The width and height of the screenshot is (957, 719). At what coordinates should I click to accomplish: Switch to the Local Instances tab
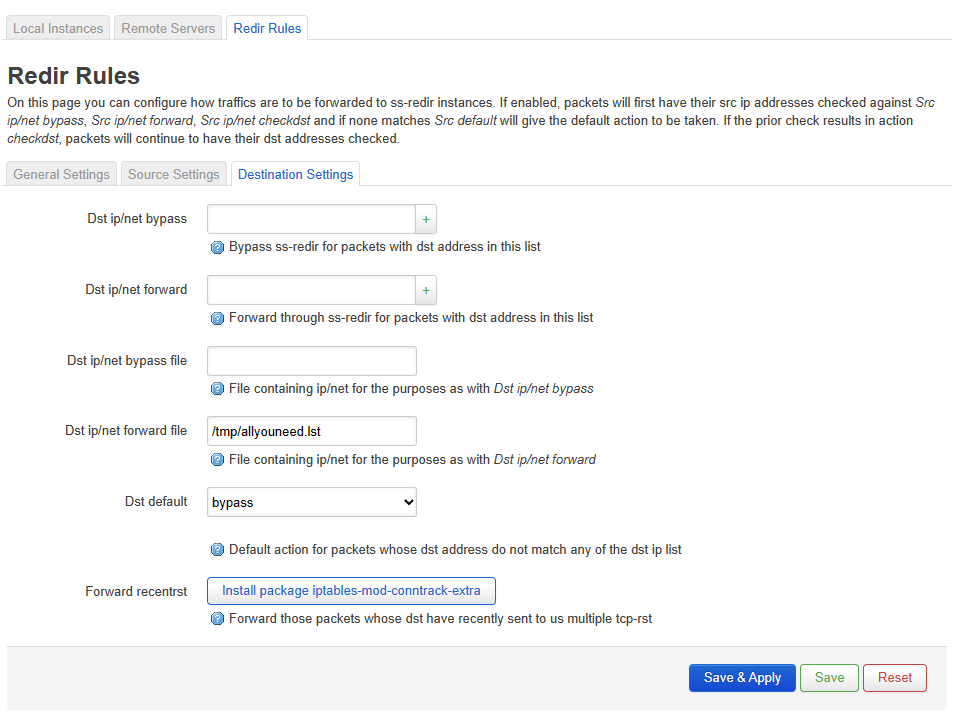[x=58, y=28]
